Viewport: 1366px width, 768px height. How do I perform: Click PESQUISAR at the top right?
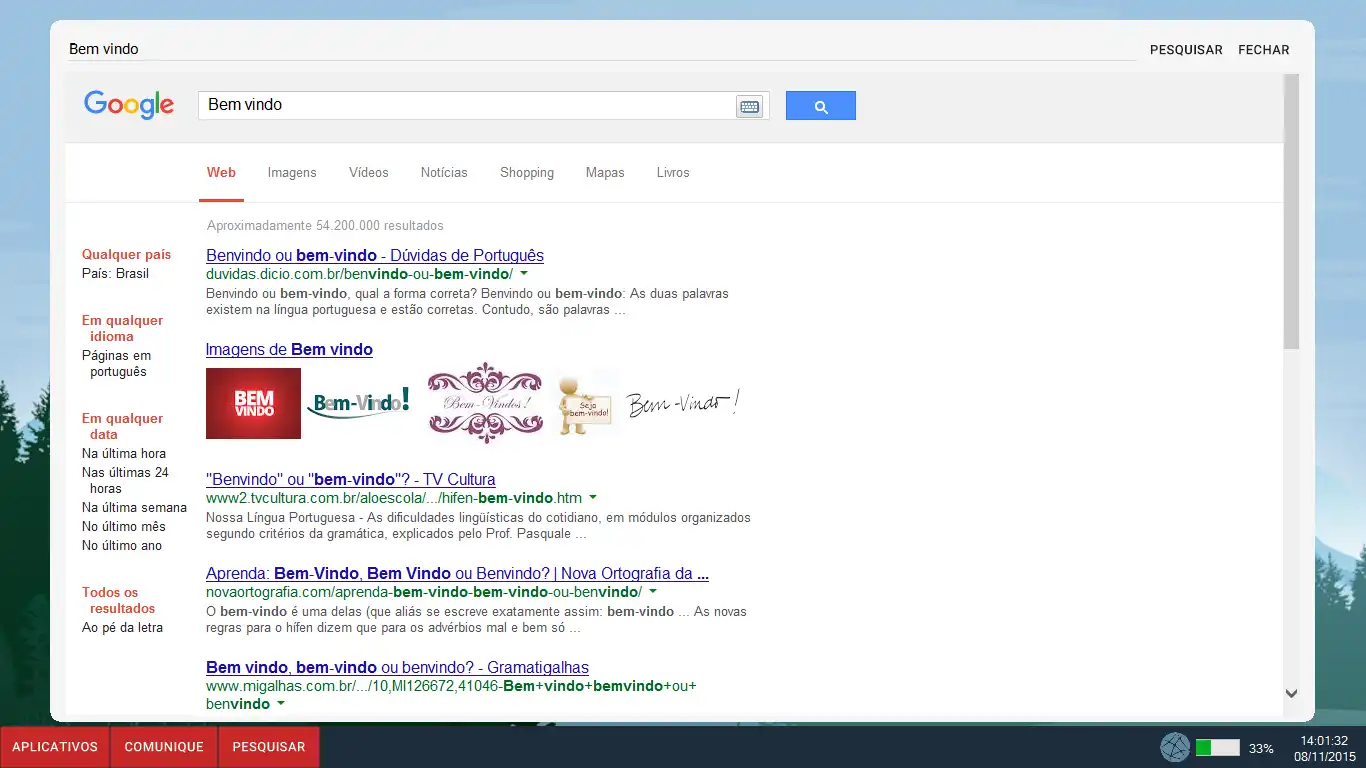[1186, 50]
